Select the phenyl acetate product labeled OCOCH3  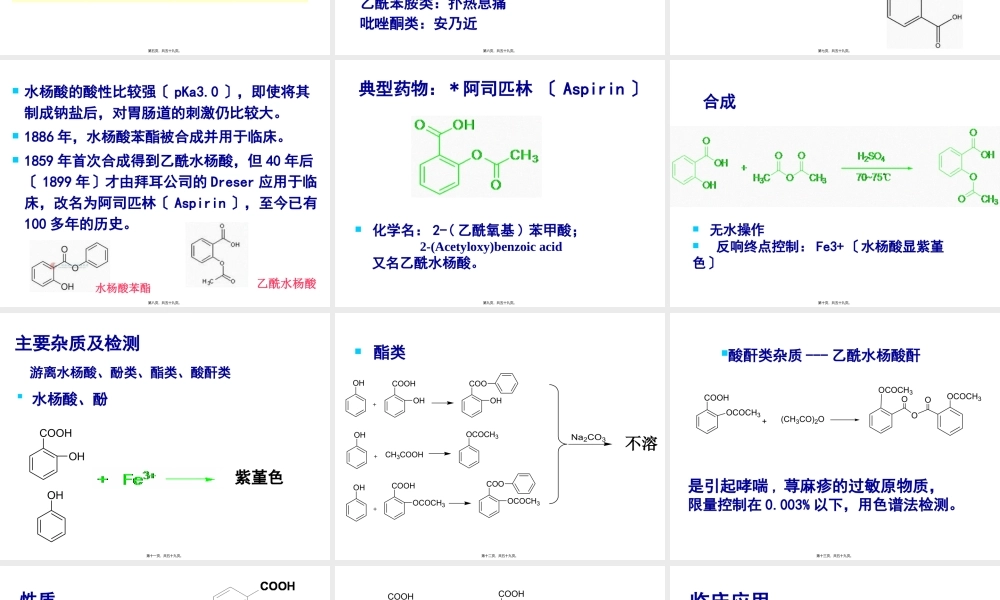pyautogui.click(x=478, y=449)
